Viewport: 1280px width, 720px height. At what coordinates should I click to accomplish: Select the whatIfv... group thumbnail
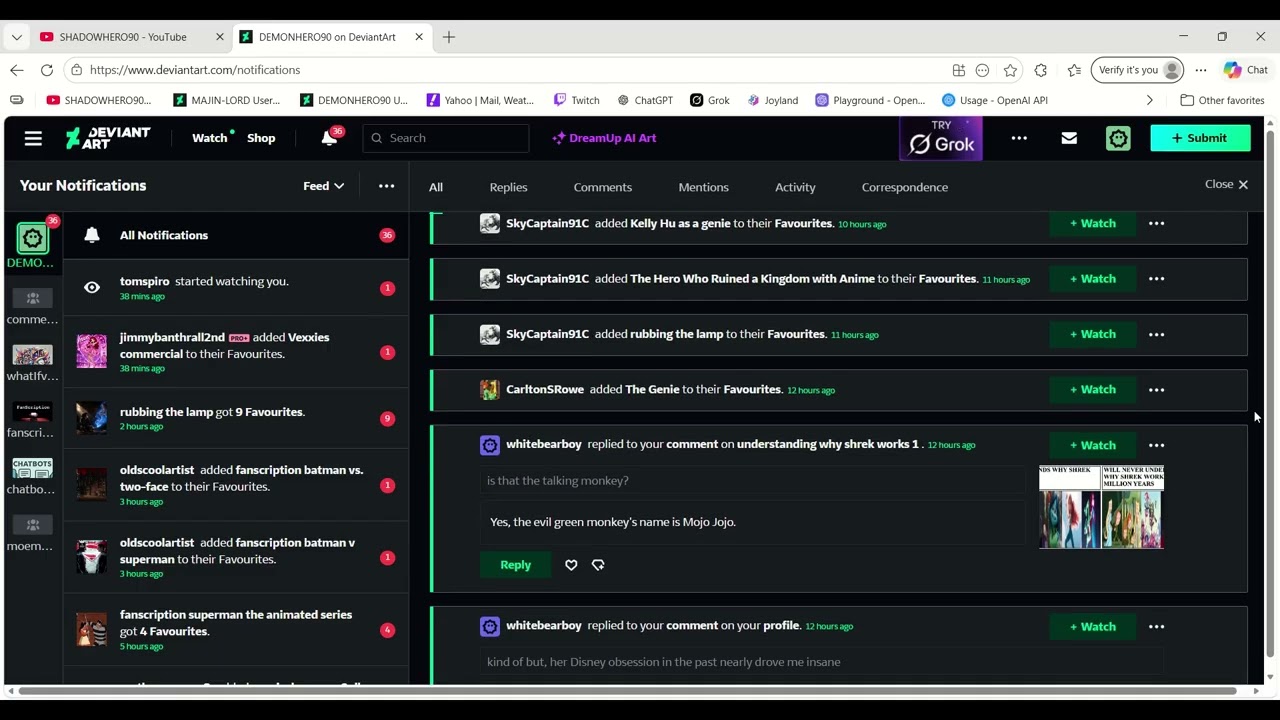[x=32, y=355]
